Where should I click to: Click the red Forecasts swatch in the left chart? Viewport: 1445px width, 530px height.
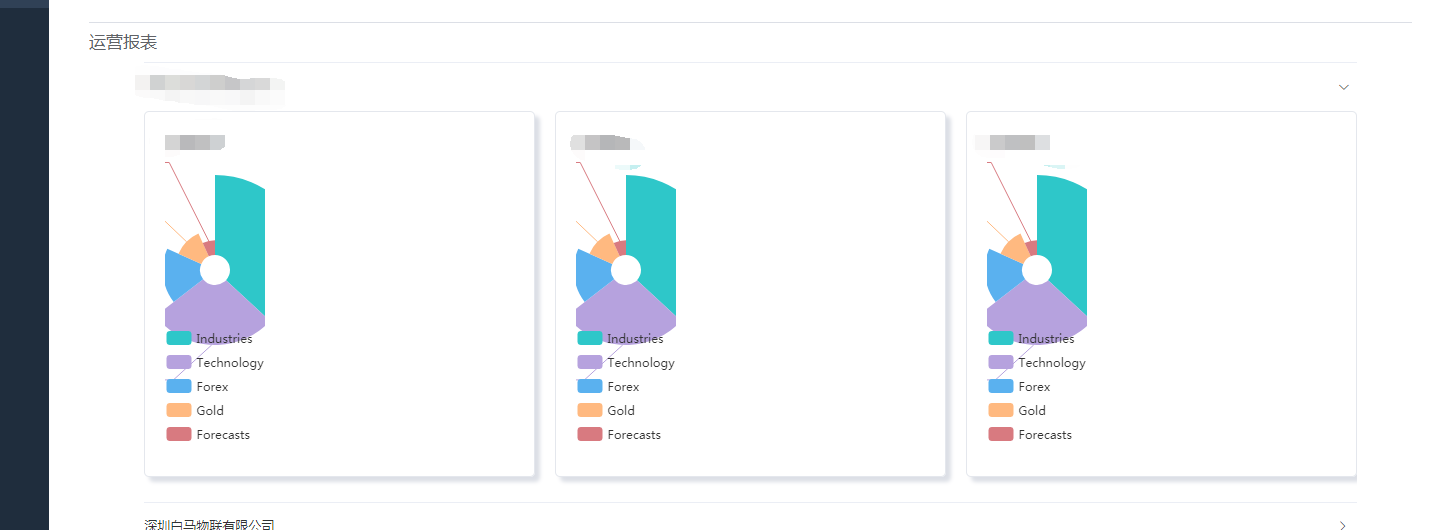179,435
